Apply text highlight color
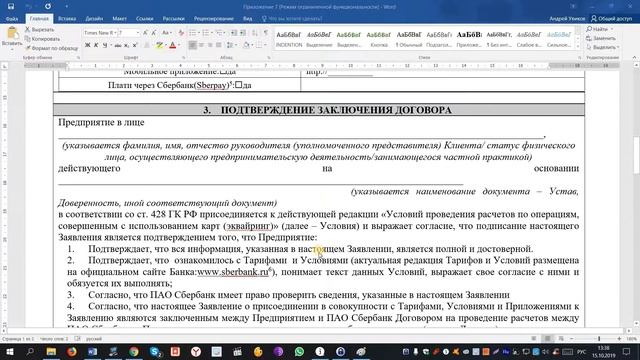 [x=160, y=45]
